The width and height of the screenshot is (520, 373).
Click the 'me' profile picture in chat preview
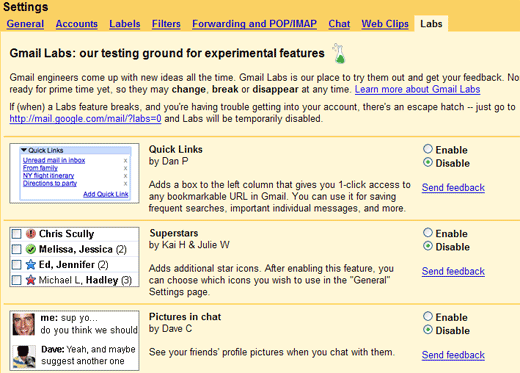pyautogui.click(x=24, y=324)
